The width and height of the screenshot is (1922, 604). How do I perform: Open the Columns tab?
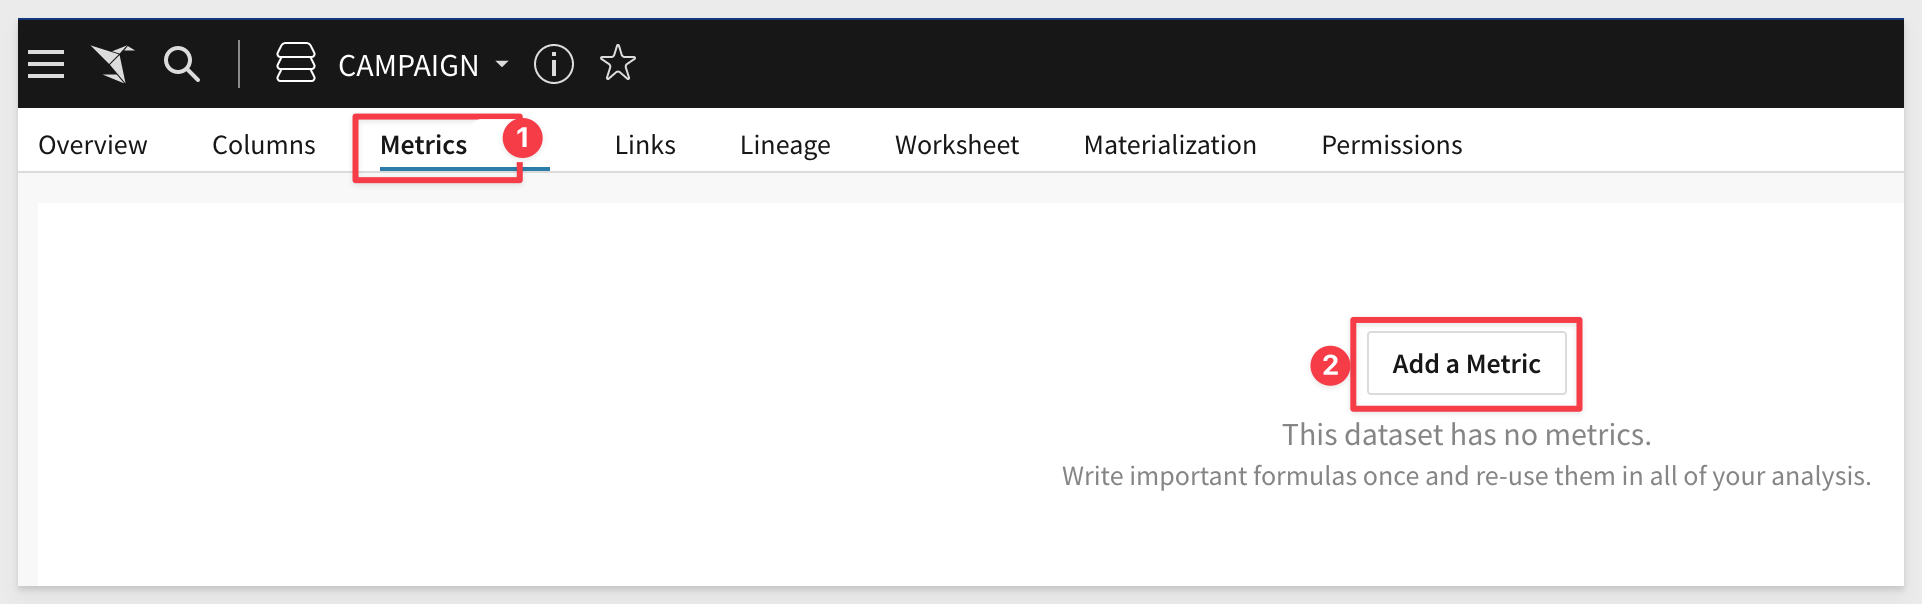point(264,145)
